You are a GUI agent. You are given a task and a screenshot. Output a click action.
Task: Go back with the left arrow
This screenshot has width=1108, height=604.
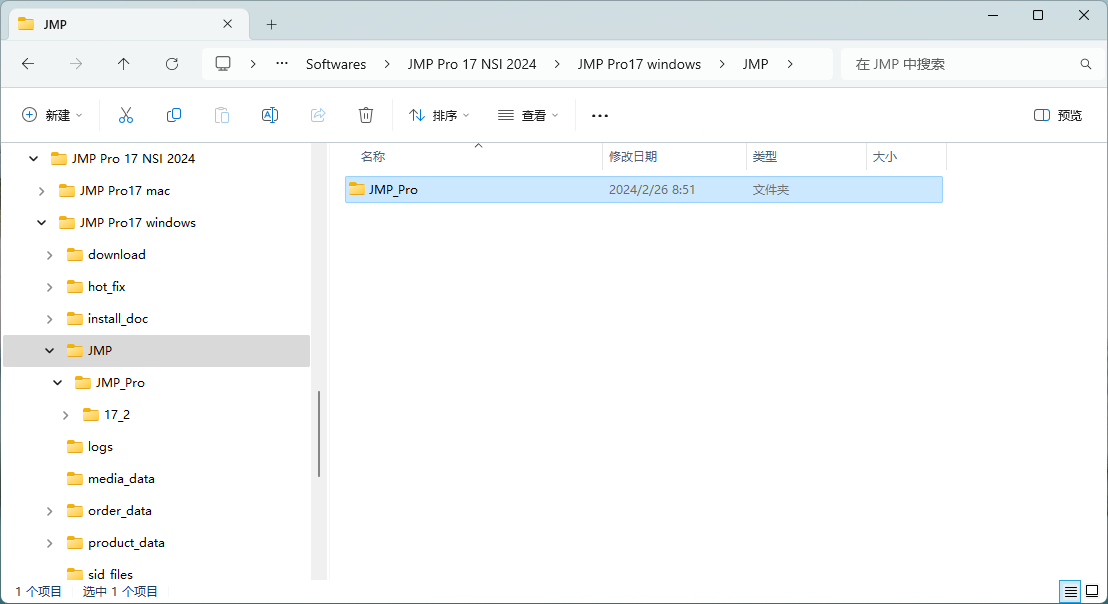28,64
